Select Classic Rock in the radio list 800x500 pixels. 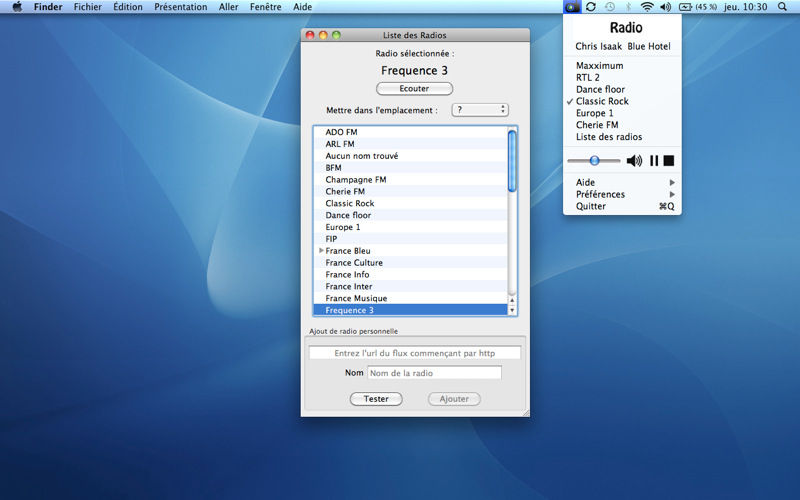point(411,203)
